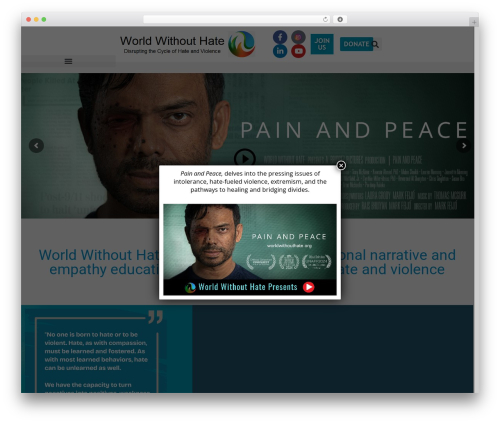Click the yellow minimize window dot
Screen dimensions: 500x423
(36, 19)
